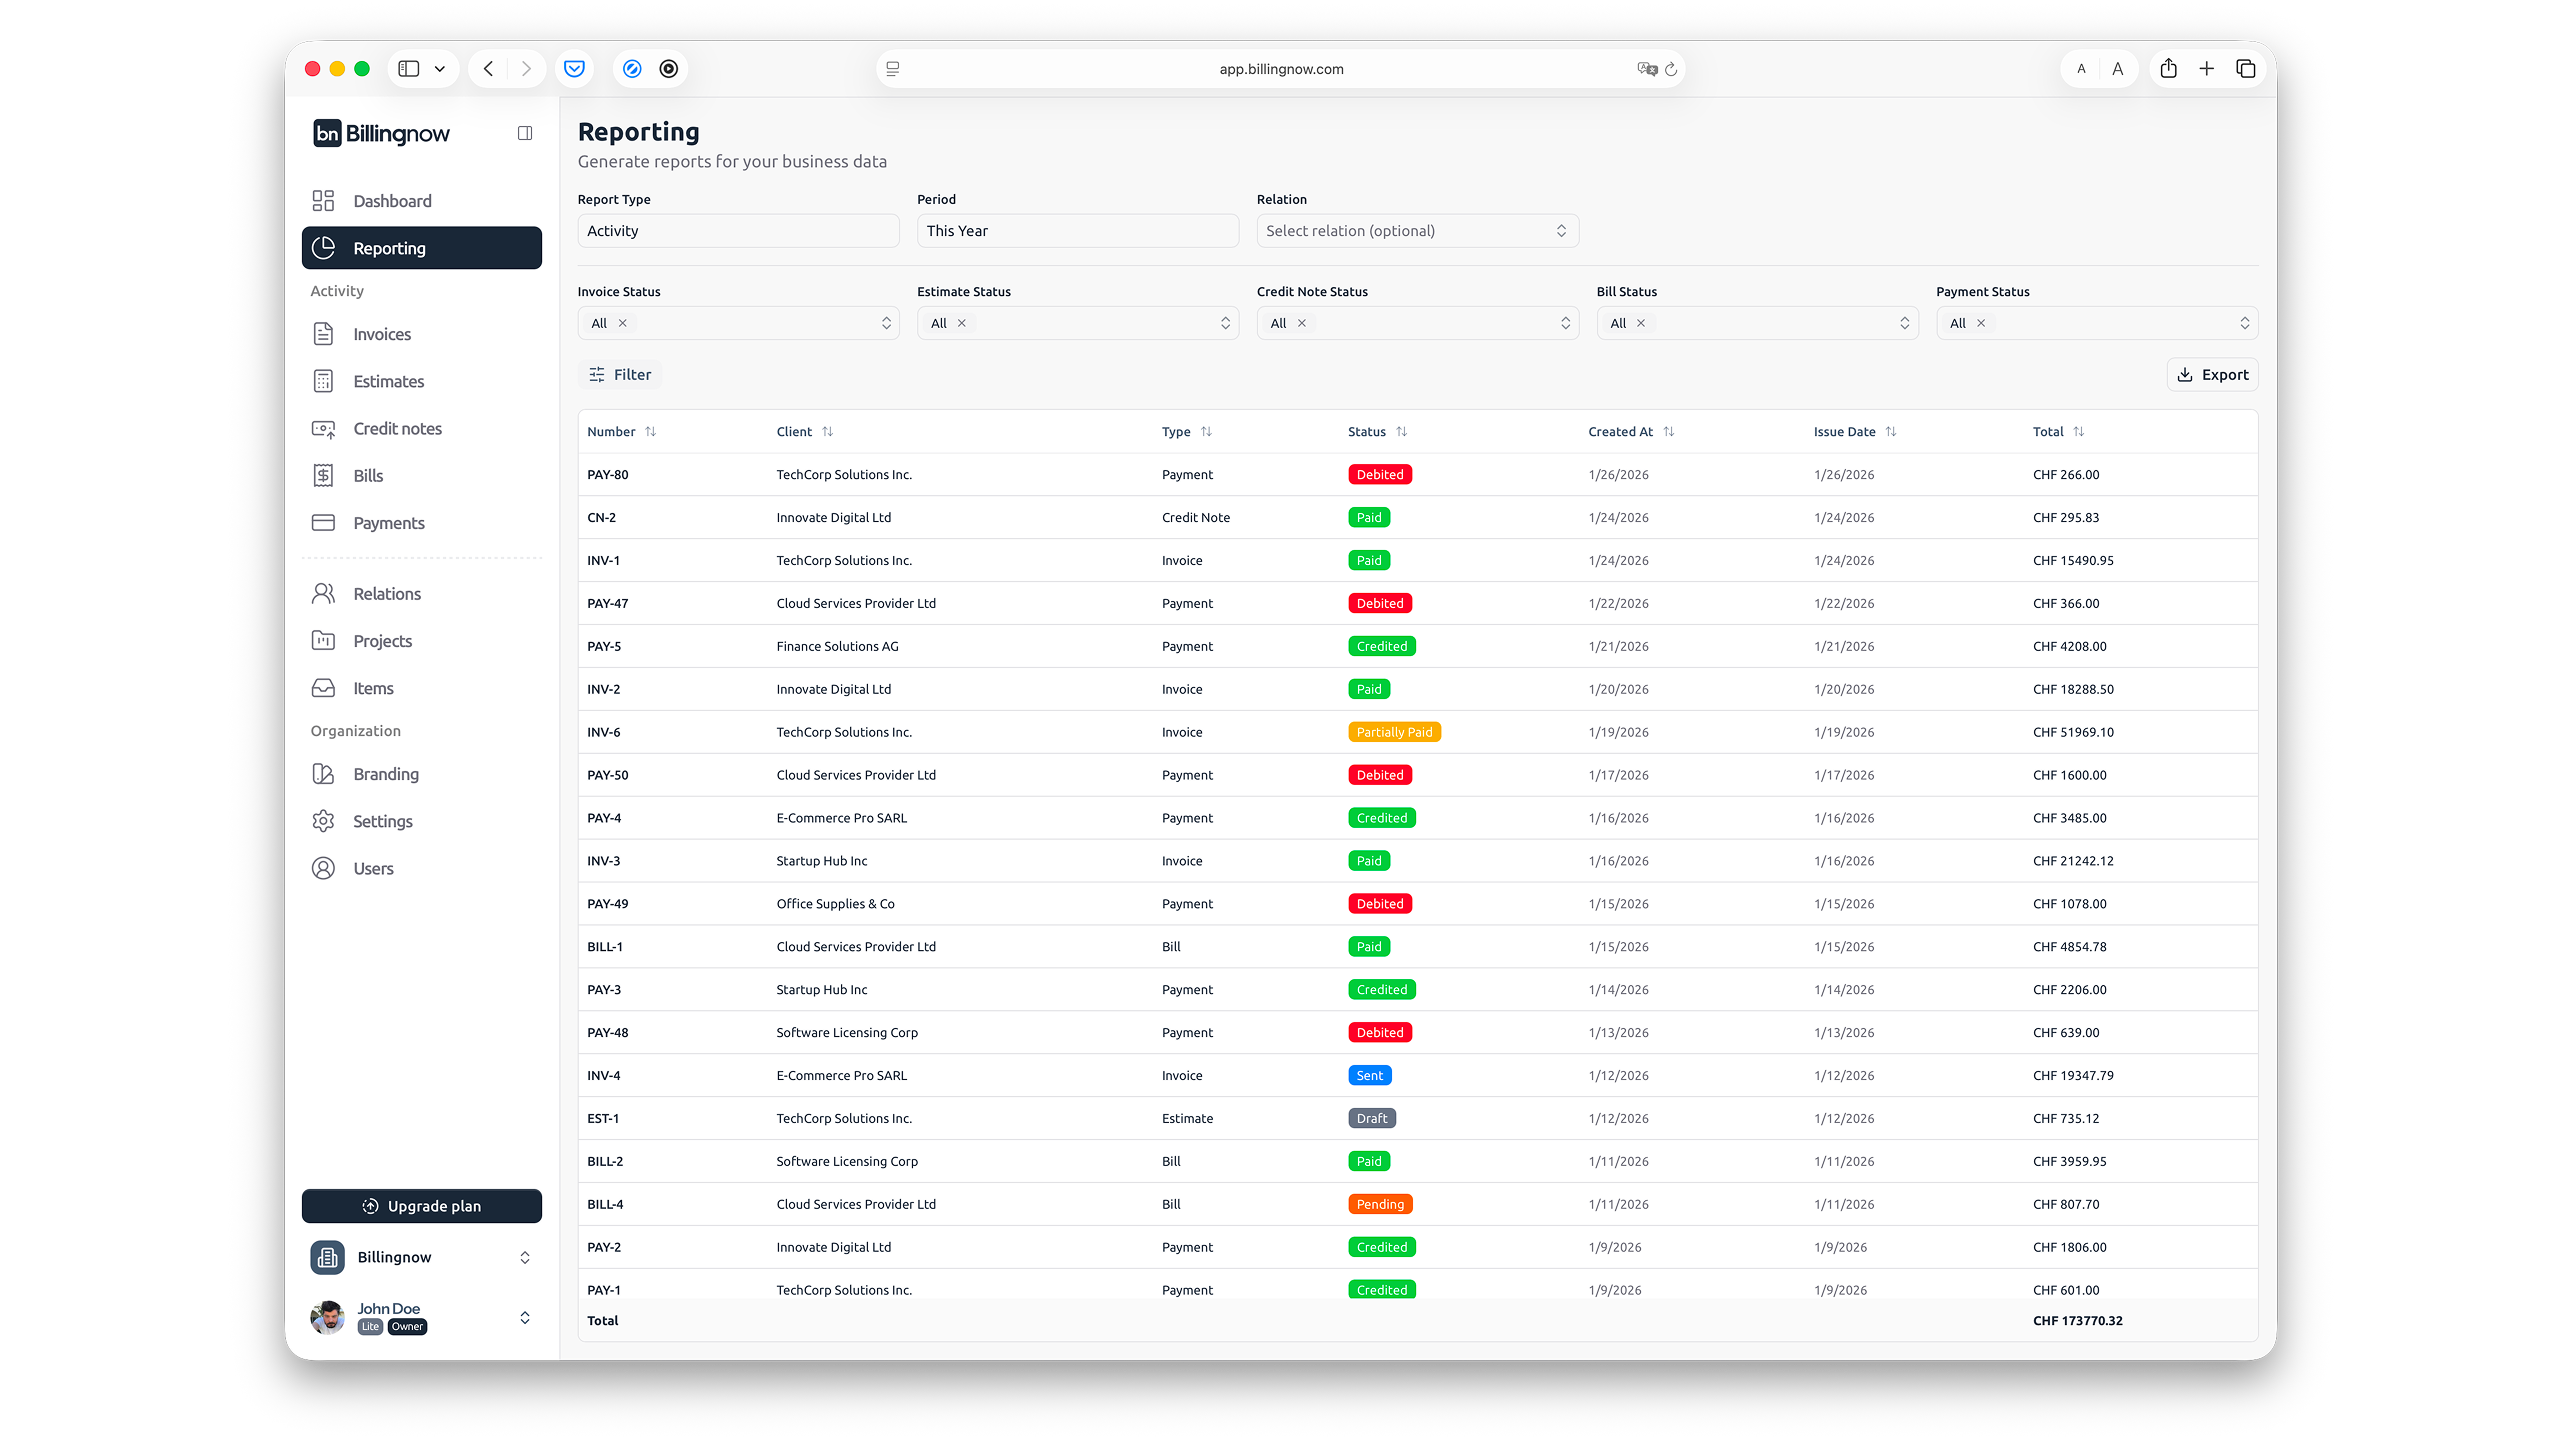This screenshot has width=2560, height=1440.
Task: Open the Relation selection dropdown
Action: (x=1417, y=230)
